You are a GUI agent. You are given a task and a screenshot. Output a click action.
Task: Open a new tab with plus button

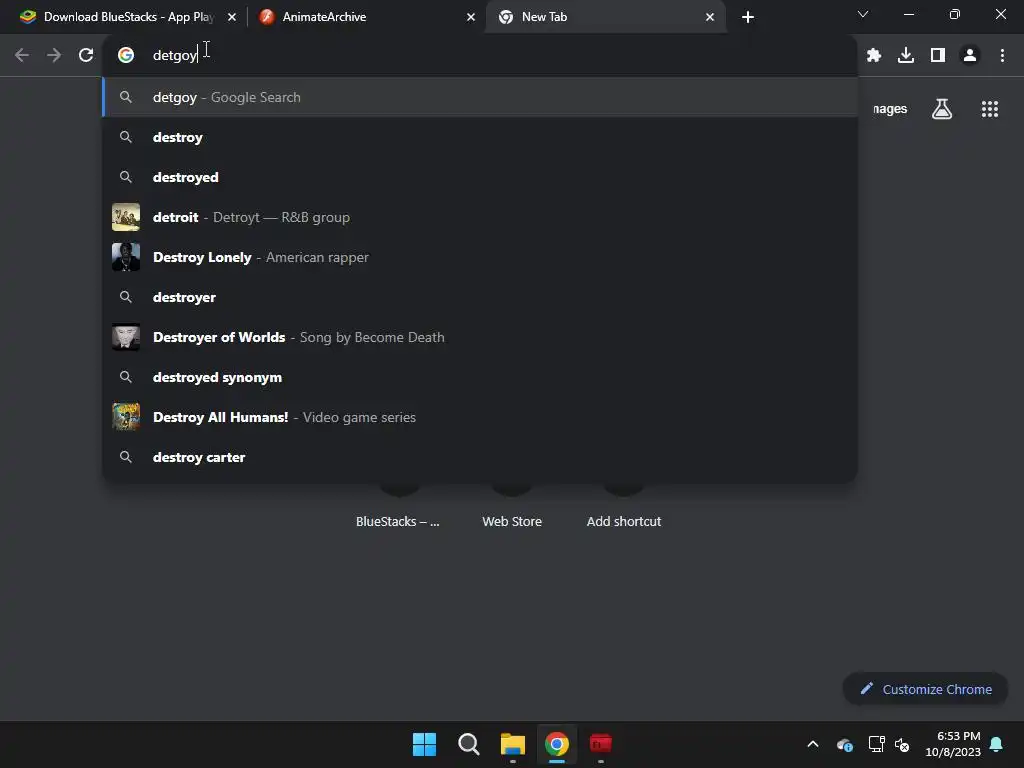point(748,17)
